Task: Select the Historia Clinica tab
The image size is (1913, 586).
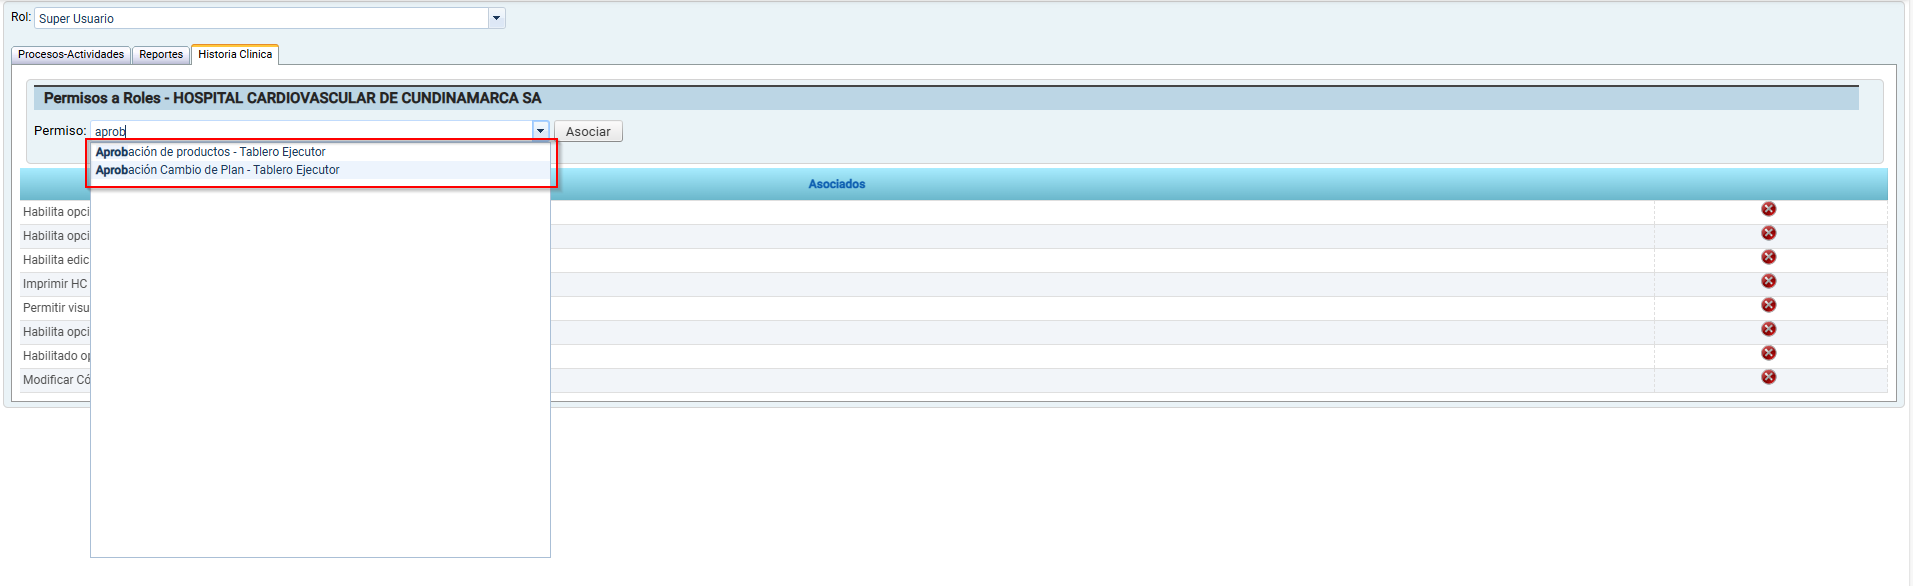Action: tap(235, 54)
